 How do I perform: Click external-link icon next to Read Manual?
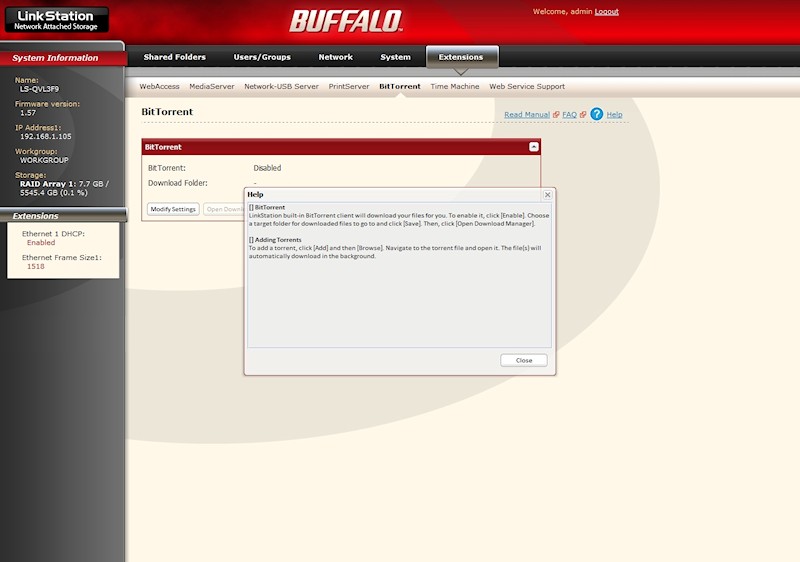click(x=556, y=115)
